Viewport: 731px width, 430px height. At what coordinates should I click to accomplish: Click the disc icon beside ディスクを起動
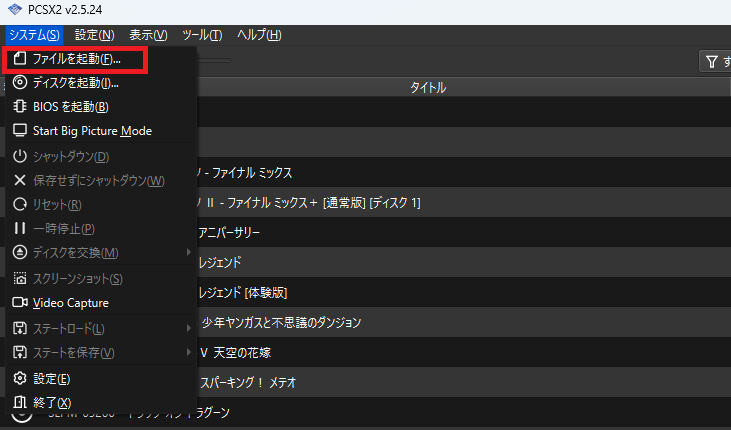(20, 83)
